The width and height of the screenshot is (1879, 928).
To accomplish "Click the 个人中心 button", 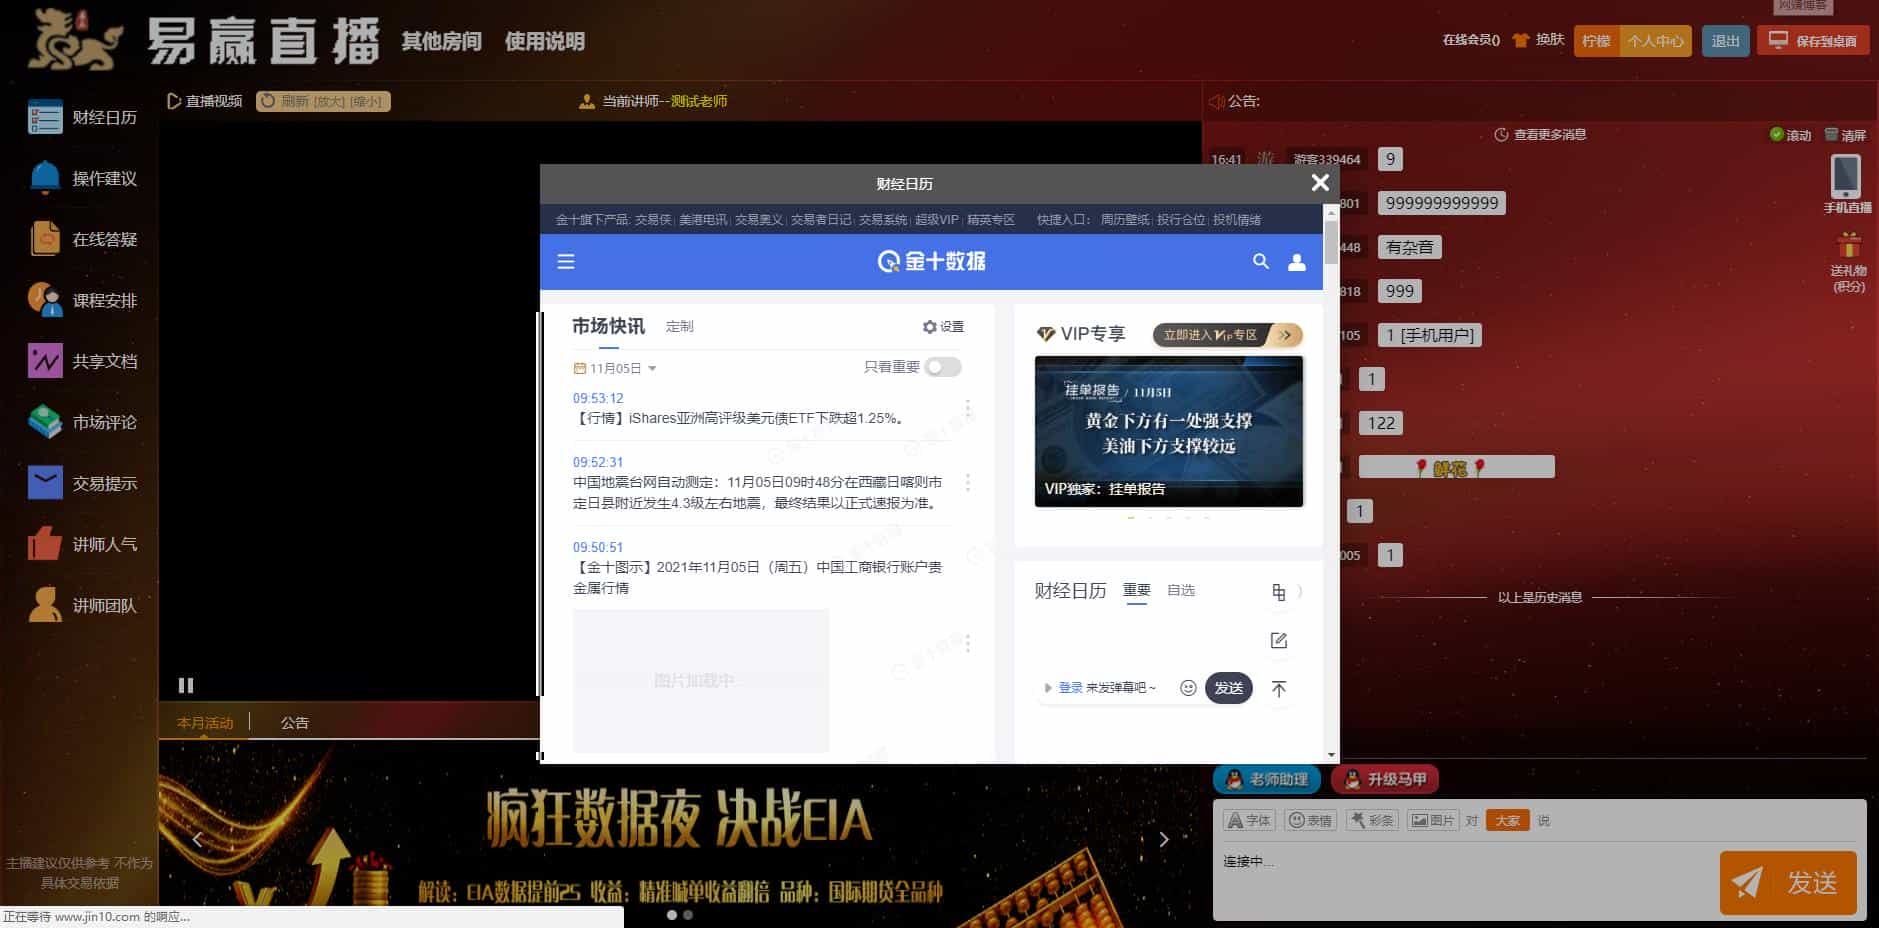I will click(1656, 41).
